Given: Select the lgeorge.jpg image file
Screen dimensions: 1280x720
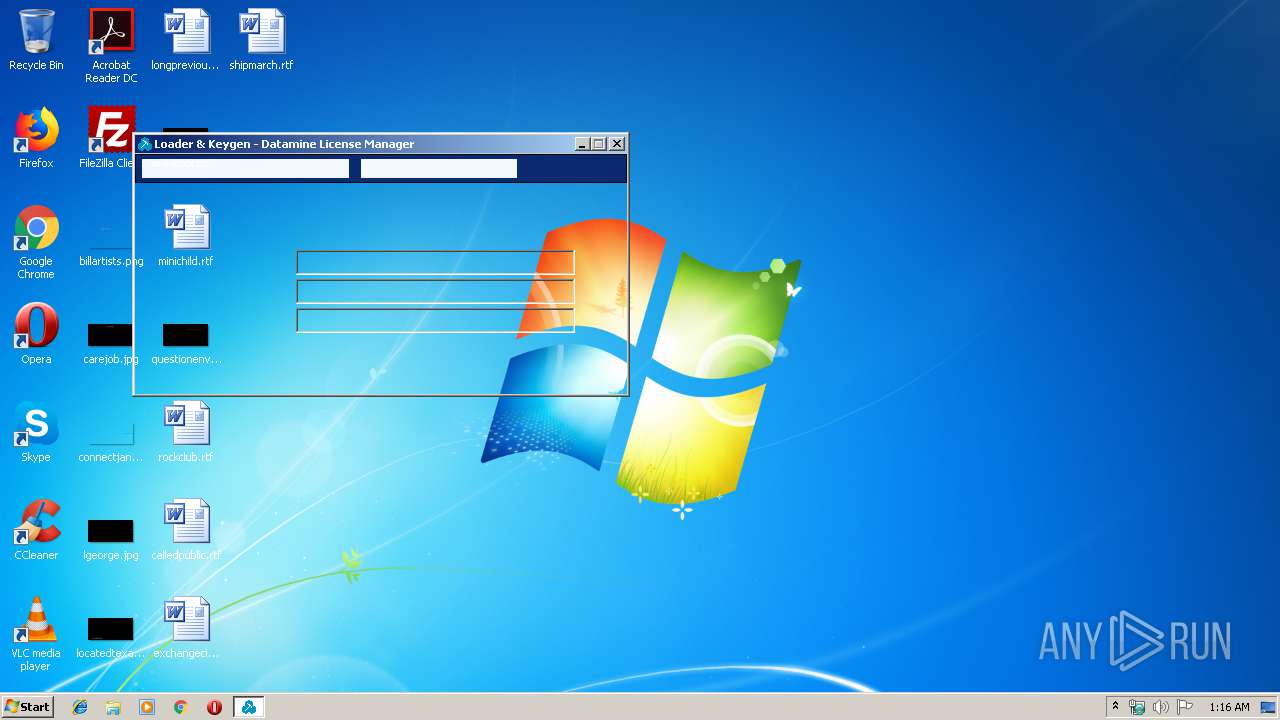Looking at the screenshot, I should pos(111,538).
